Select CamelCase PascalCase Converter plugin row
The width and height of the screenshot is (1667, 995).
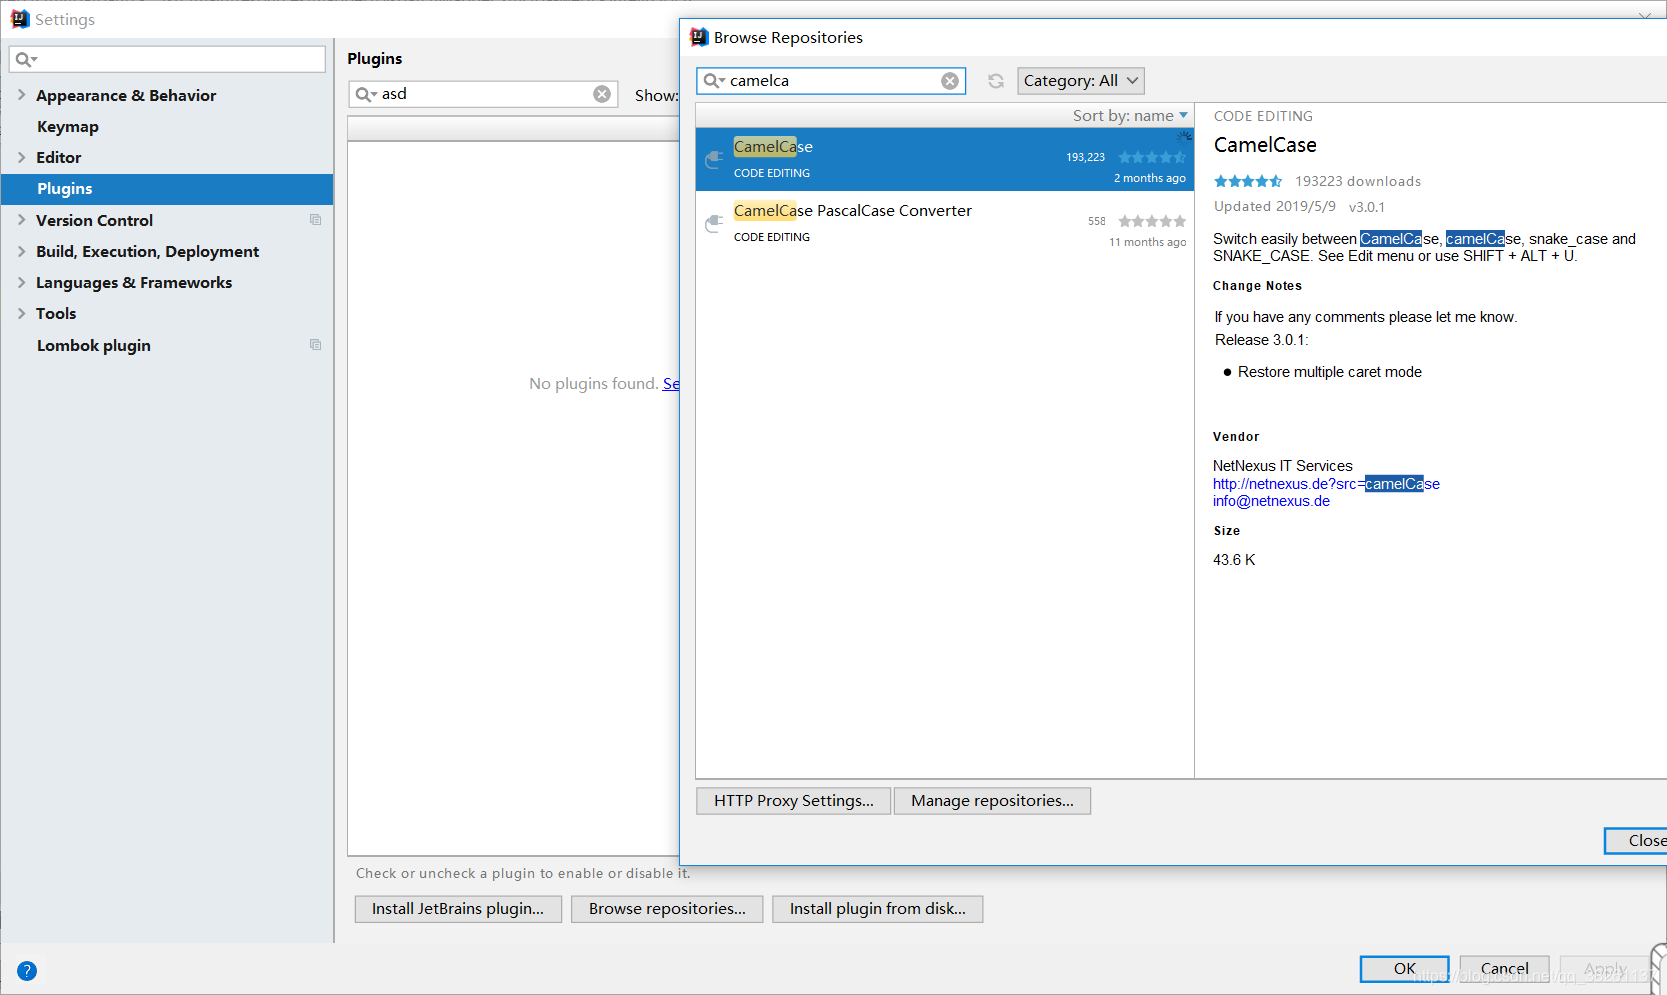click(x=945, y=223)
